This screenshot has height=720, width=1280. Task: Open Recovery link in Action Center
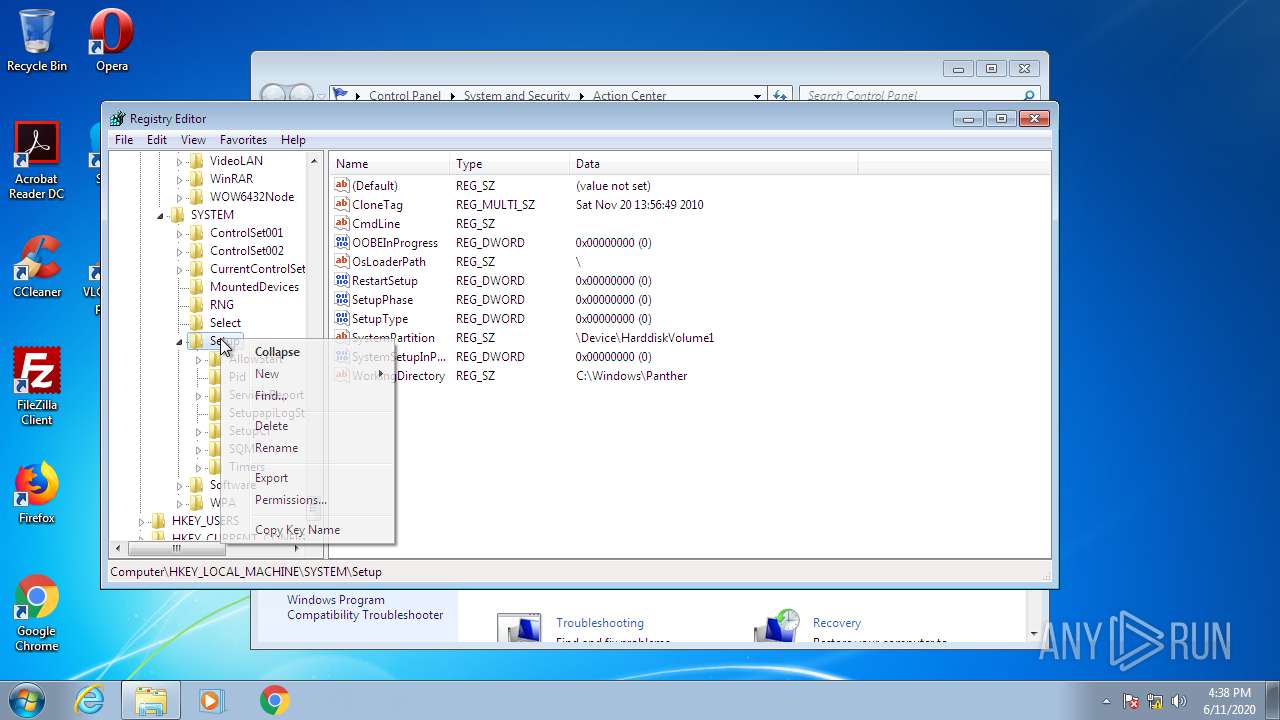click(837, 623)
